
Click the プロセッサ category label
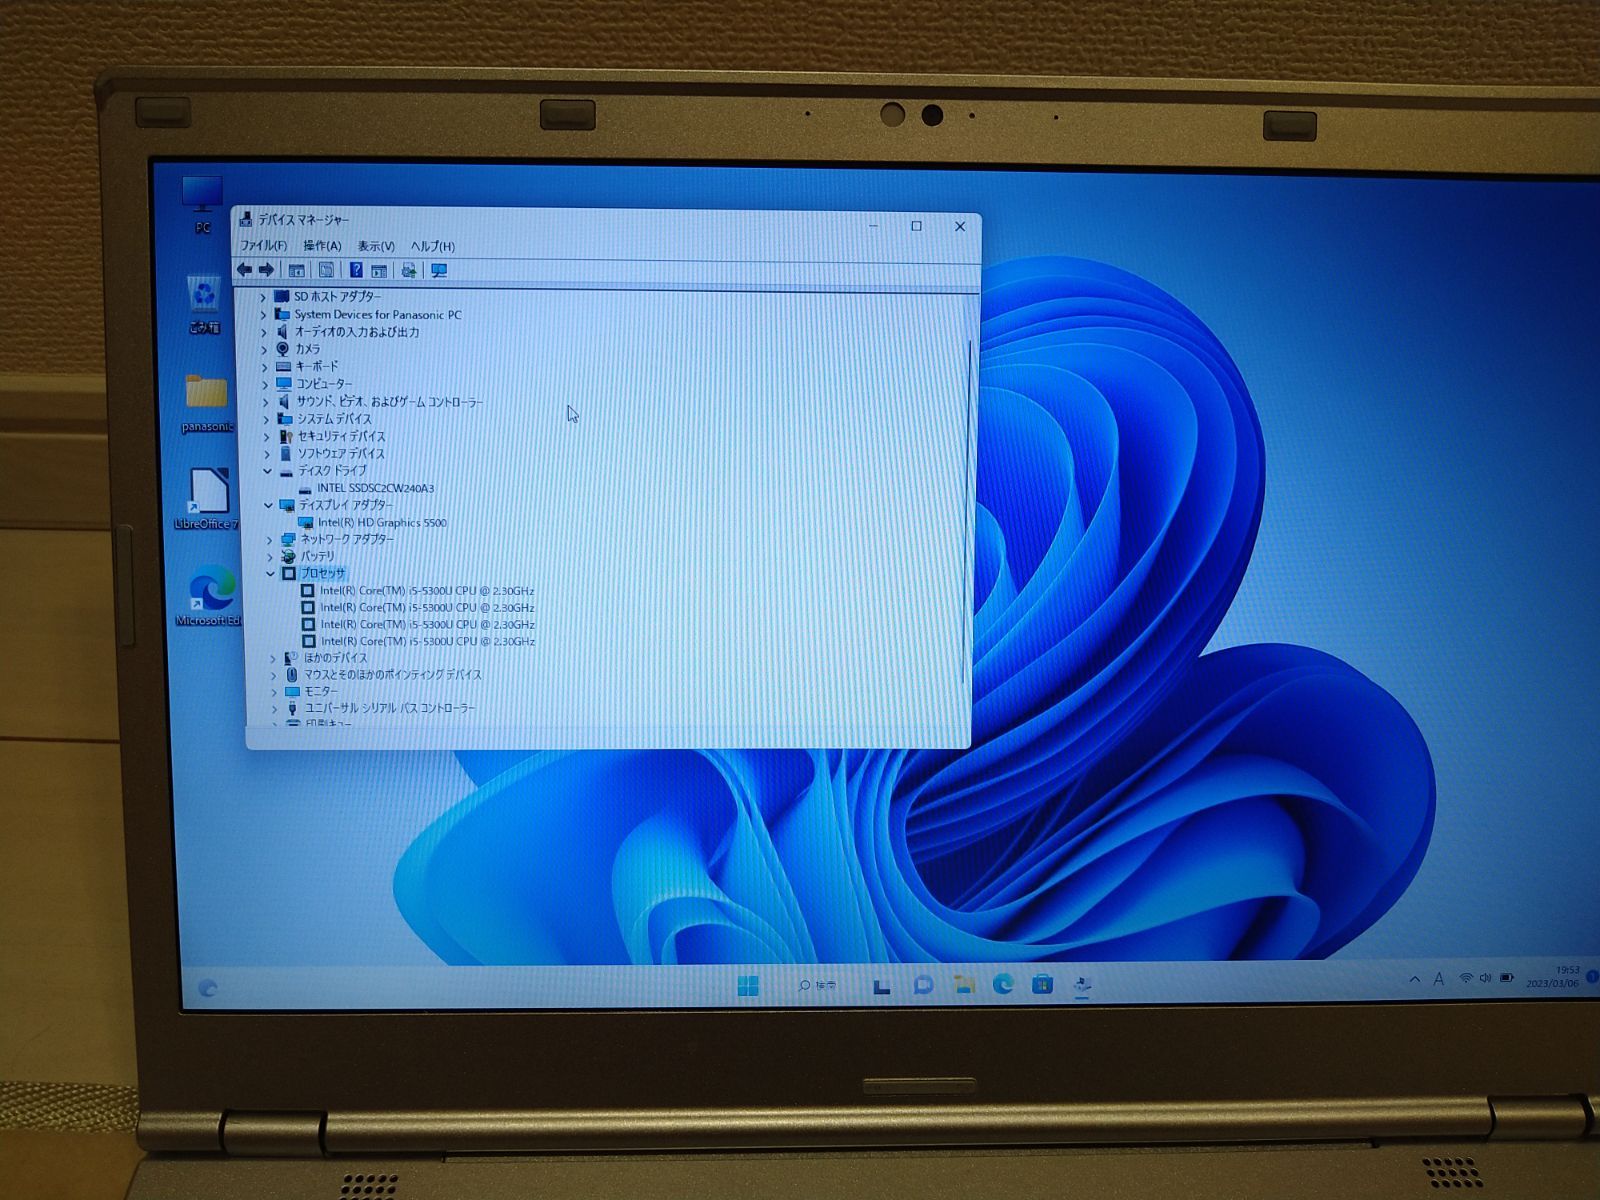click(323, 573)
